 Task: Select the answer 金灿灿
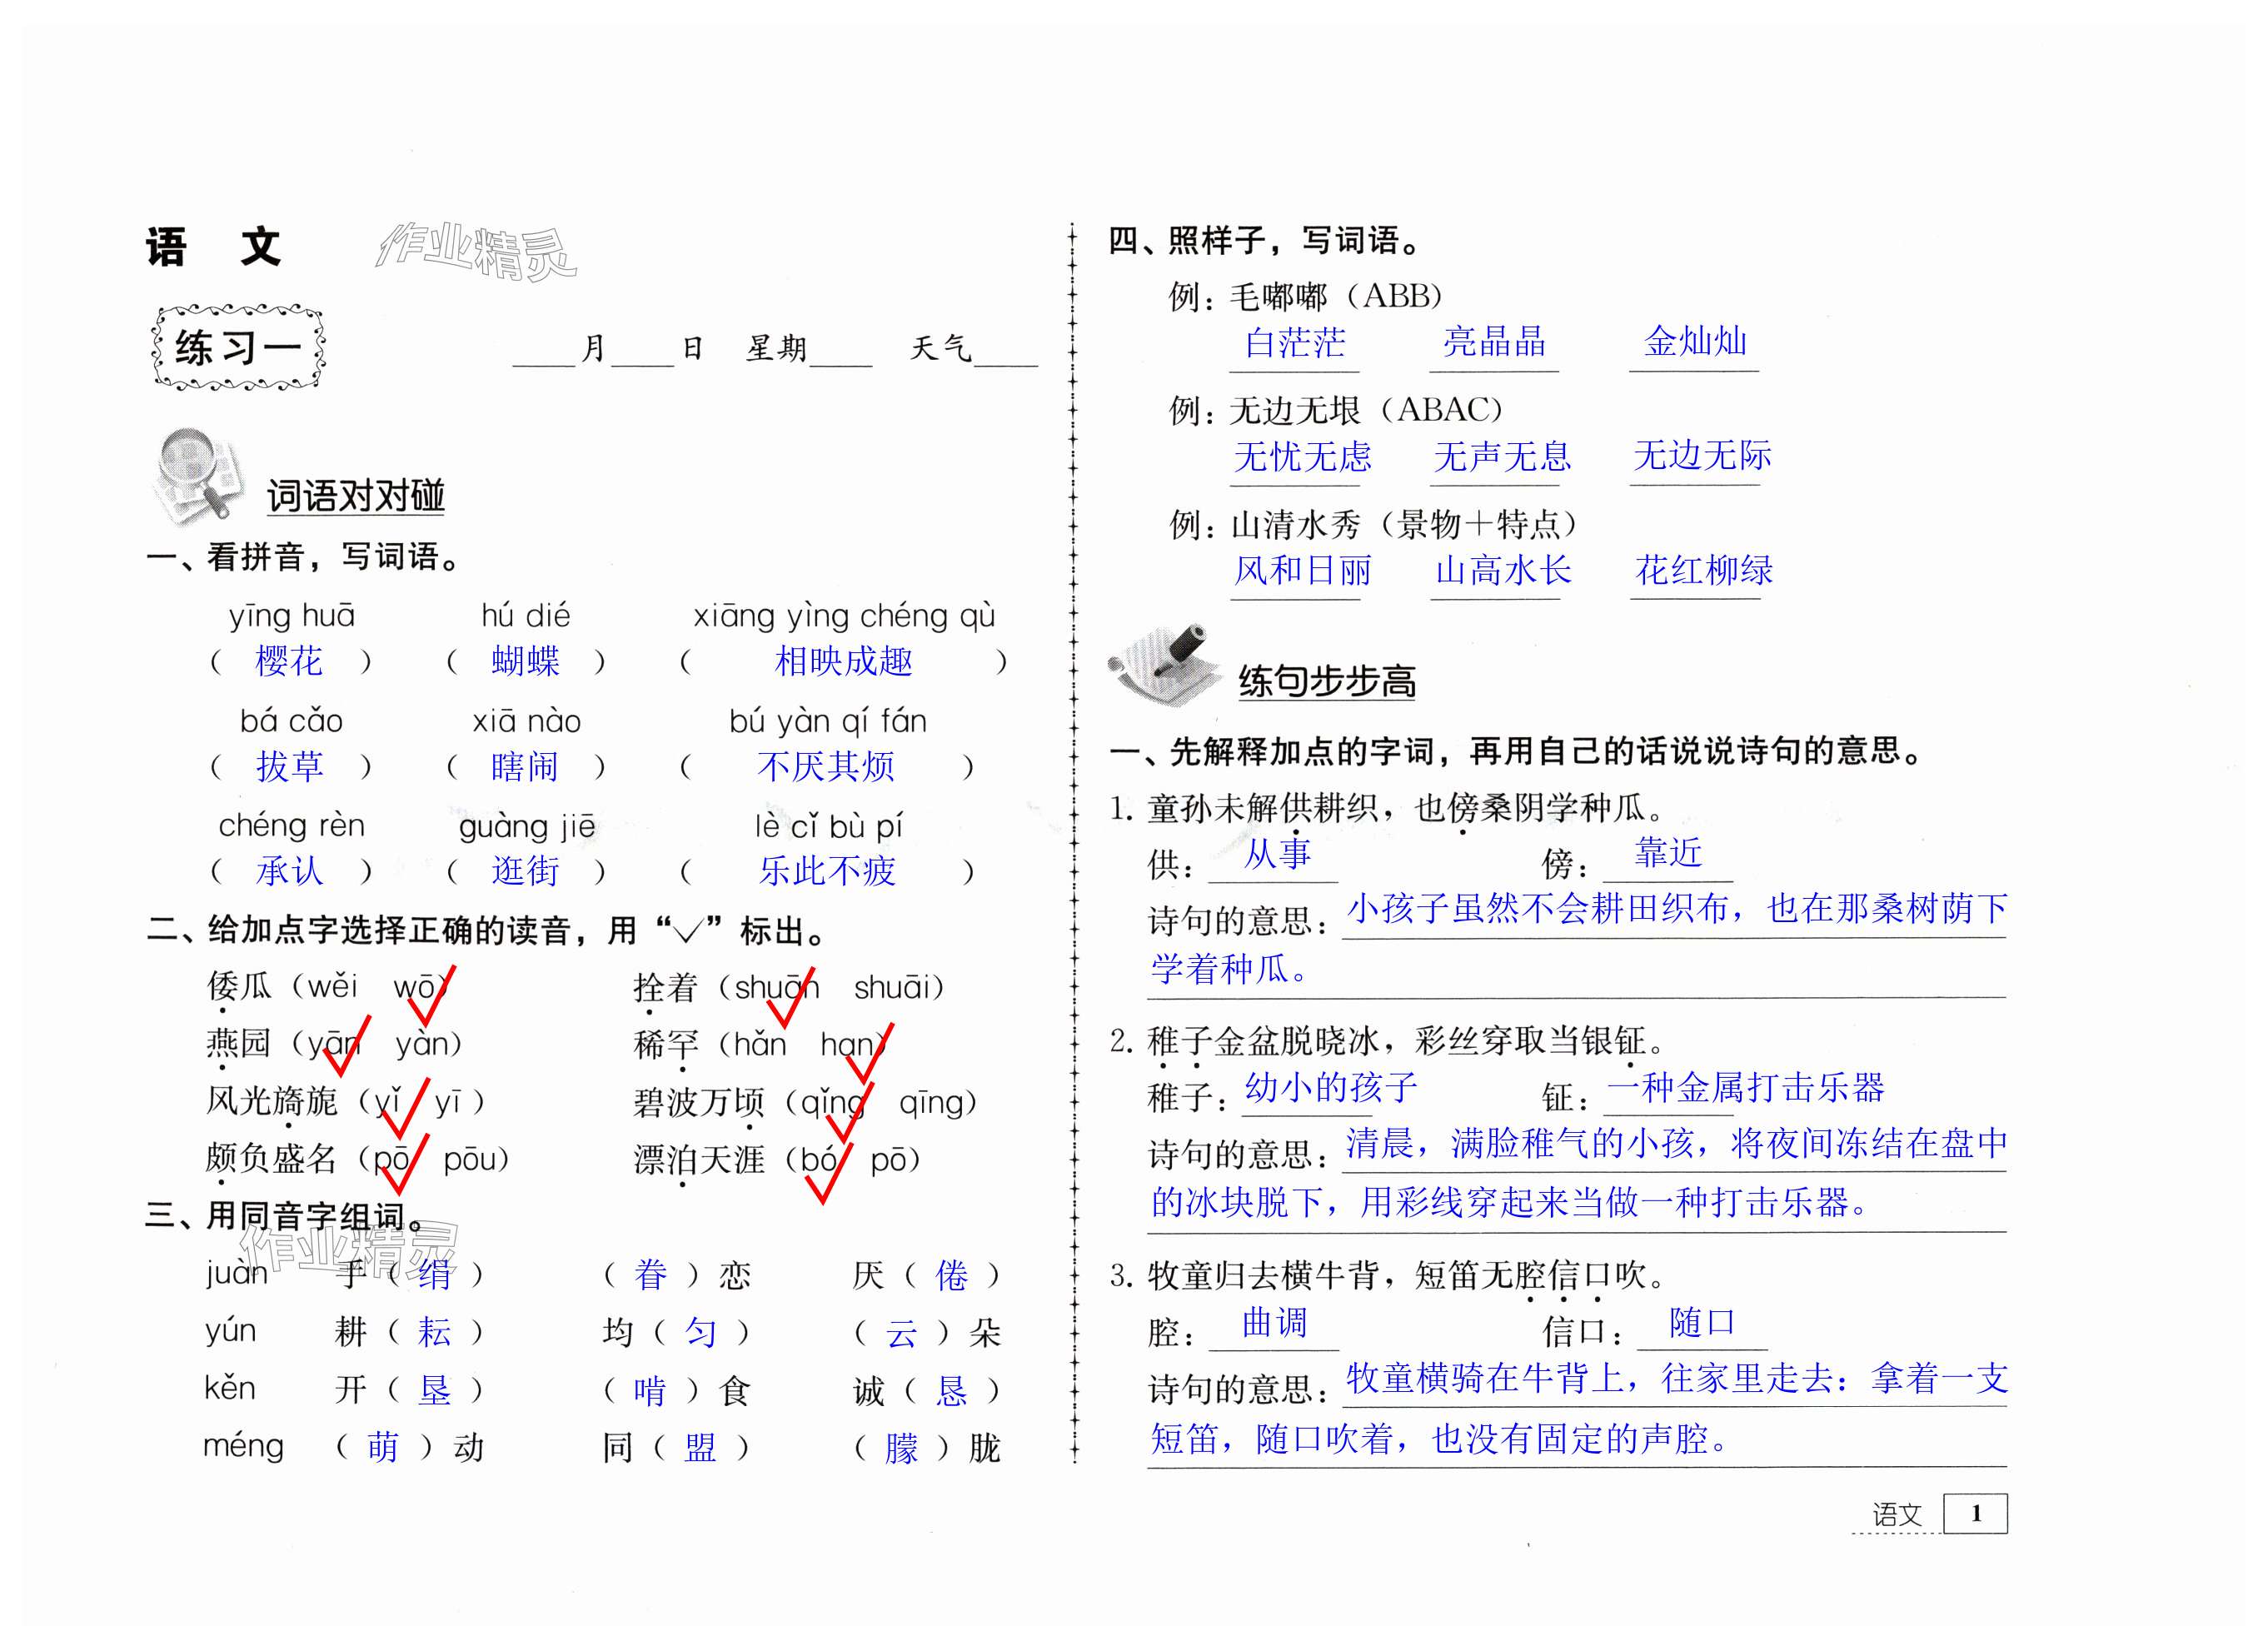coord(1695,341)
